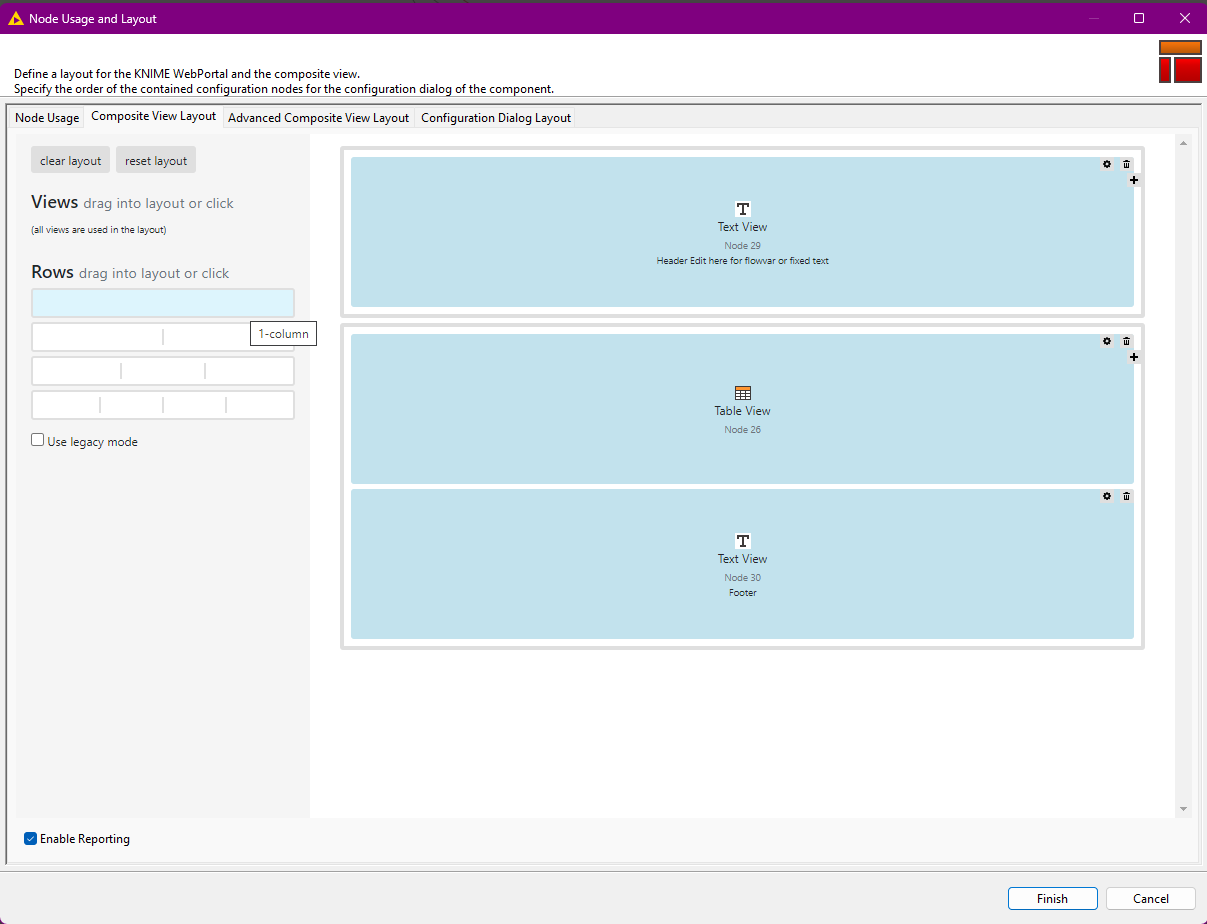Click the Text View T icon for Node 29
Image resolution: width=1207 pixels, height=924 pixels.
pos(743,209)
